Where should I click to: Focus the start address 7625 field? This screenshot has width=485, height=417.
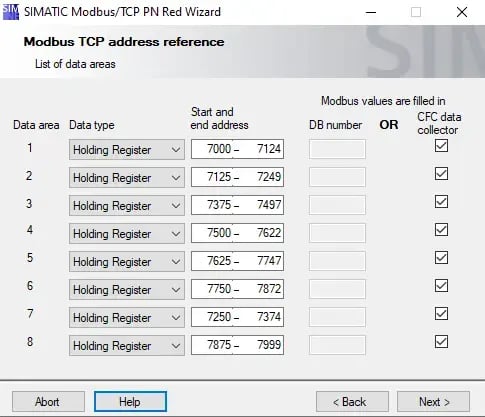(212, 261)
